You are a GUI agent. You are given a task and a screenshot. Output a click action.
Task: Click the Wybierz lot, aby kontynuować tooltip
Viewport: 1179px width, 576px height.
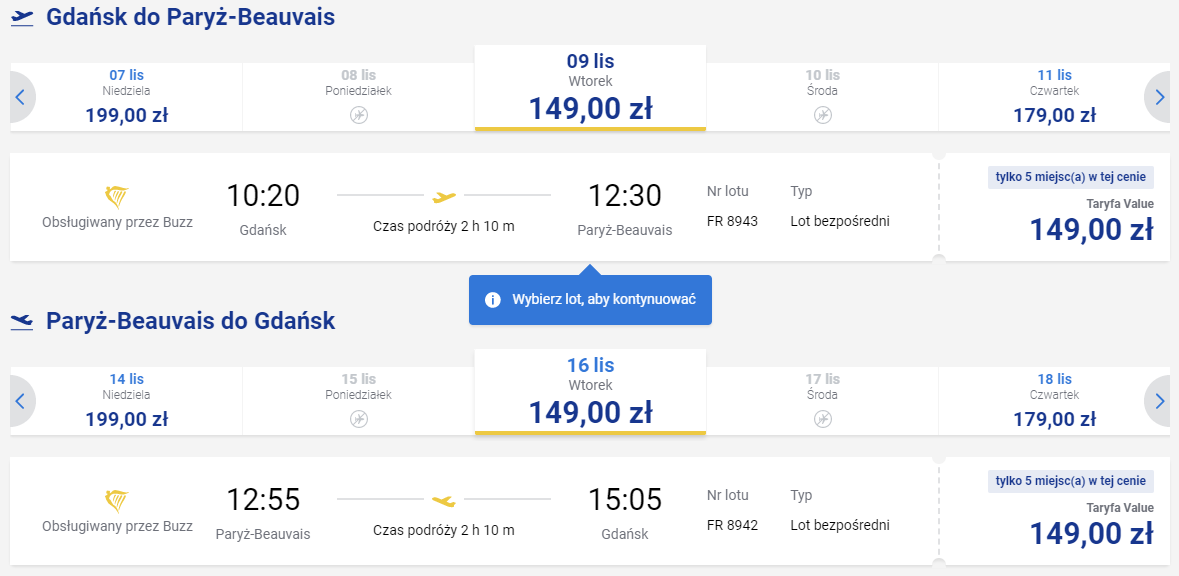click(x=590, y=300)
